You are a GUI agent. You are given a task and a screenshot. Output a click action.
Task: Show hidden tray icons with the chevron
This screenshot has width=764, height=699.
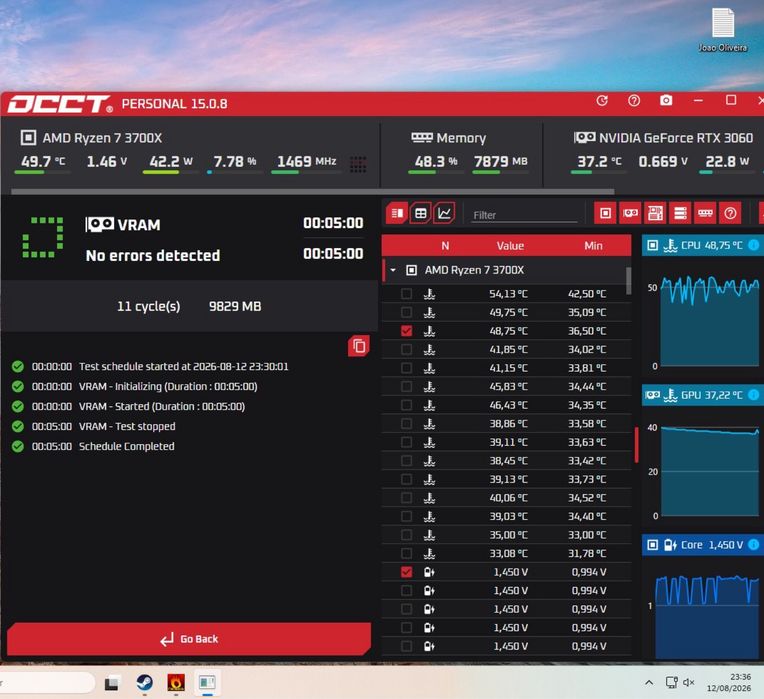tap(649, 682)
